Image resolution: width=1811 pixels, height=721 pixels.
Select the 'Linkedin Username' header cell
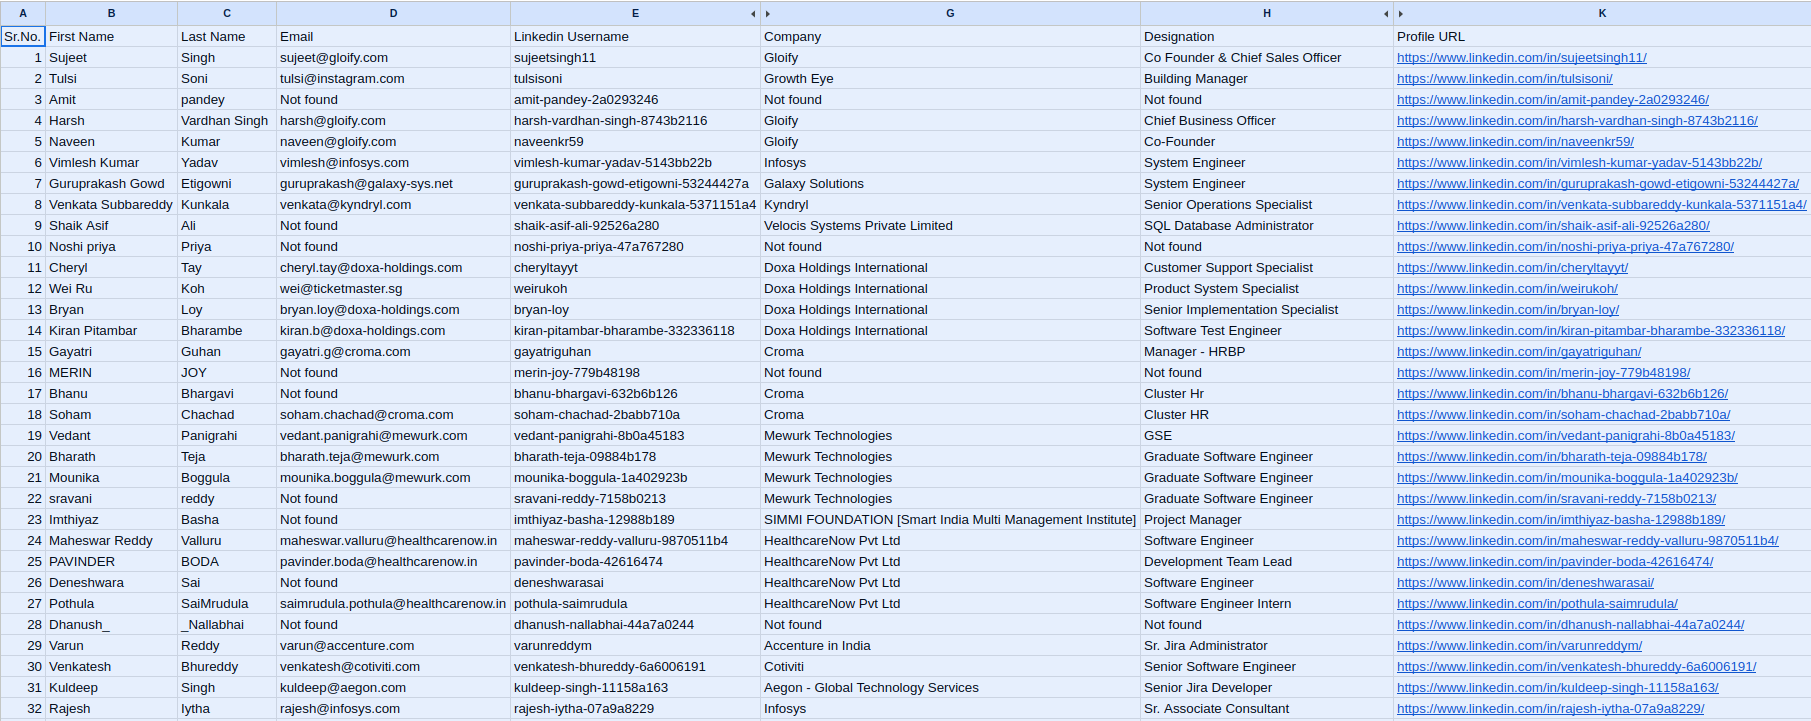635,37
